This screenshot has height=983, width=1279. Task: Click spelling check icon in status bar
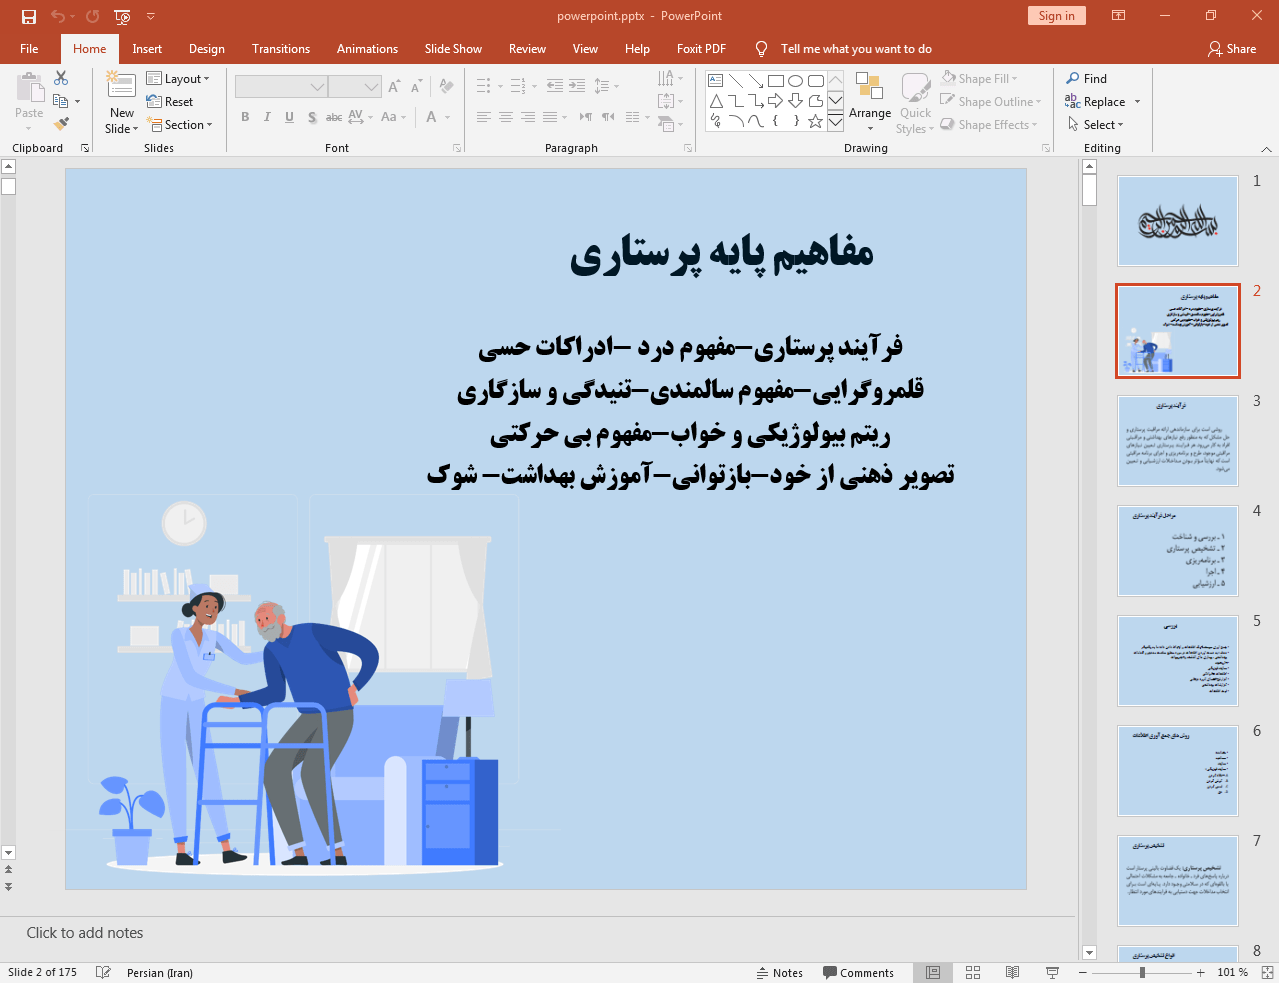coord(103,972)
